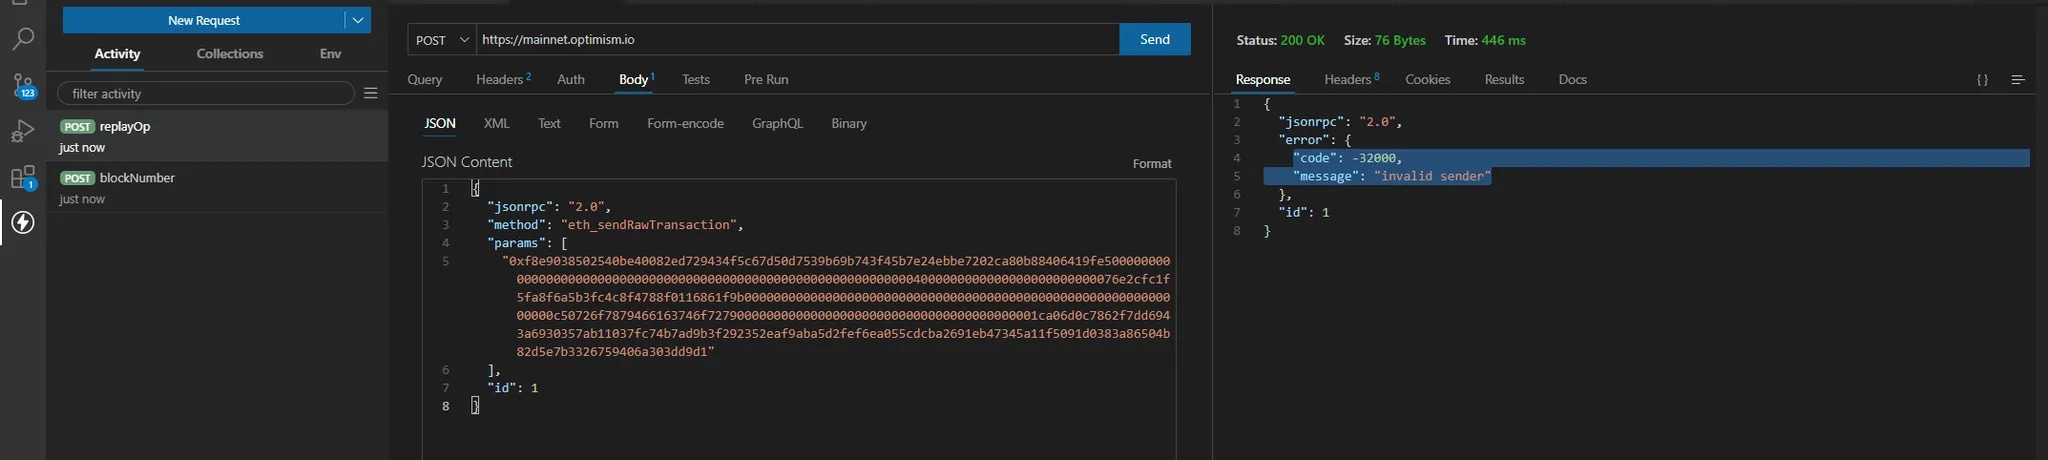
Task: Click the curly braces response icon
Action: 1982,80
